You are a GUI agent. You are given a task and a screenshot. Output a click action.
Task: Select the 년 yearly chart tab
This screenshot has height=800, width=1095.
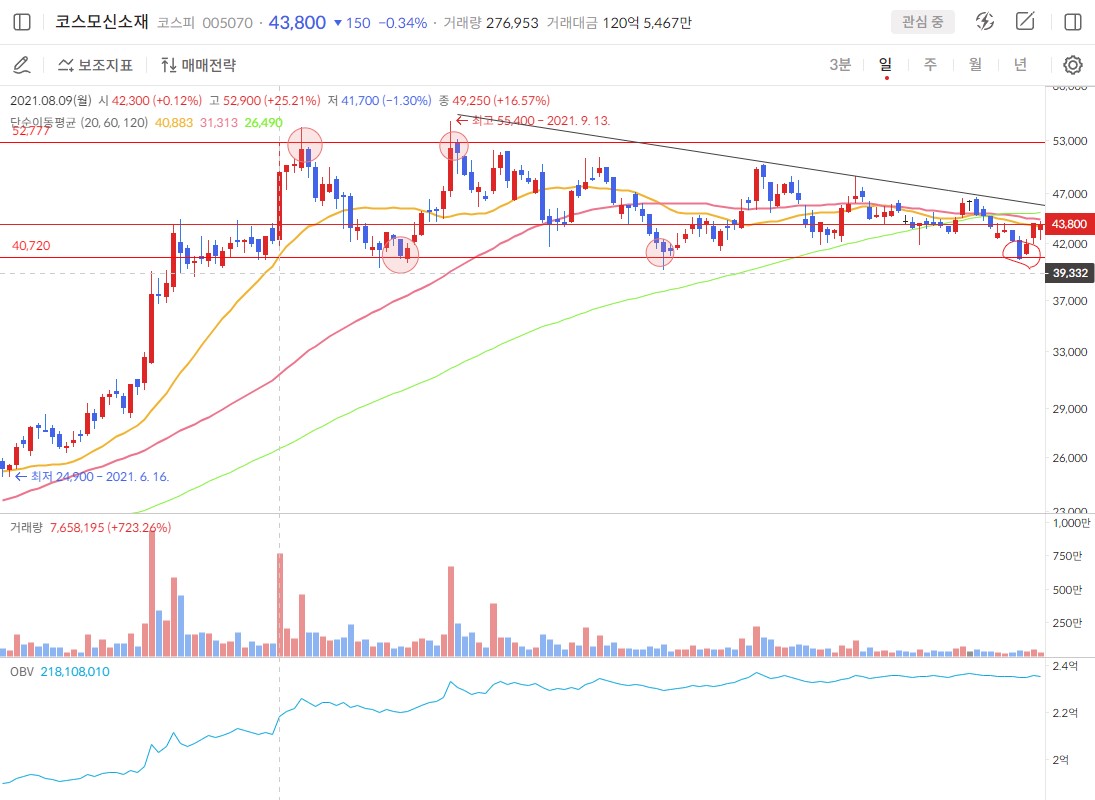pyautogui.click(x=1020, y=65)
